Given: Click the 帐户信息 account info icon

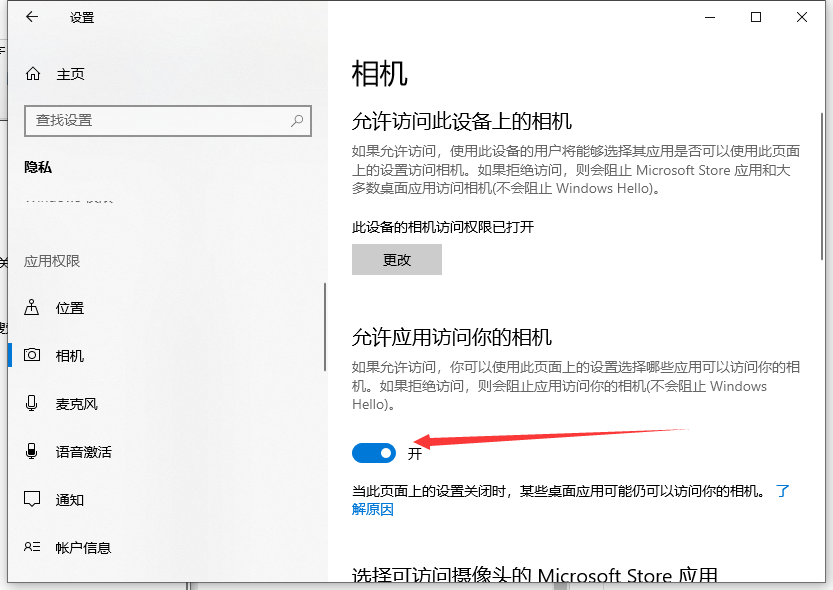Looking at the screenshot, I should pyautogui.click(x=33, y=548).
